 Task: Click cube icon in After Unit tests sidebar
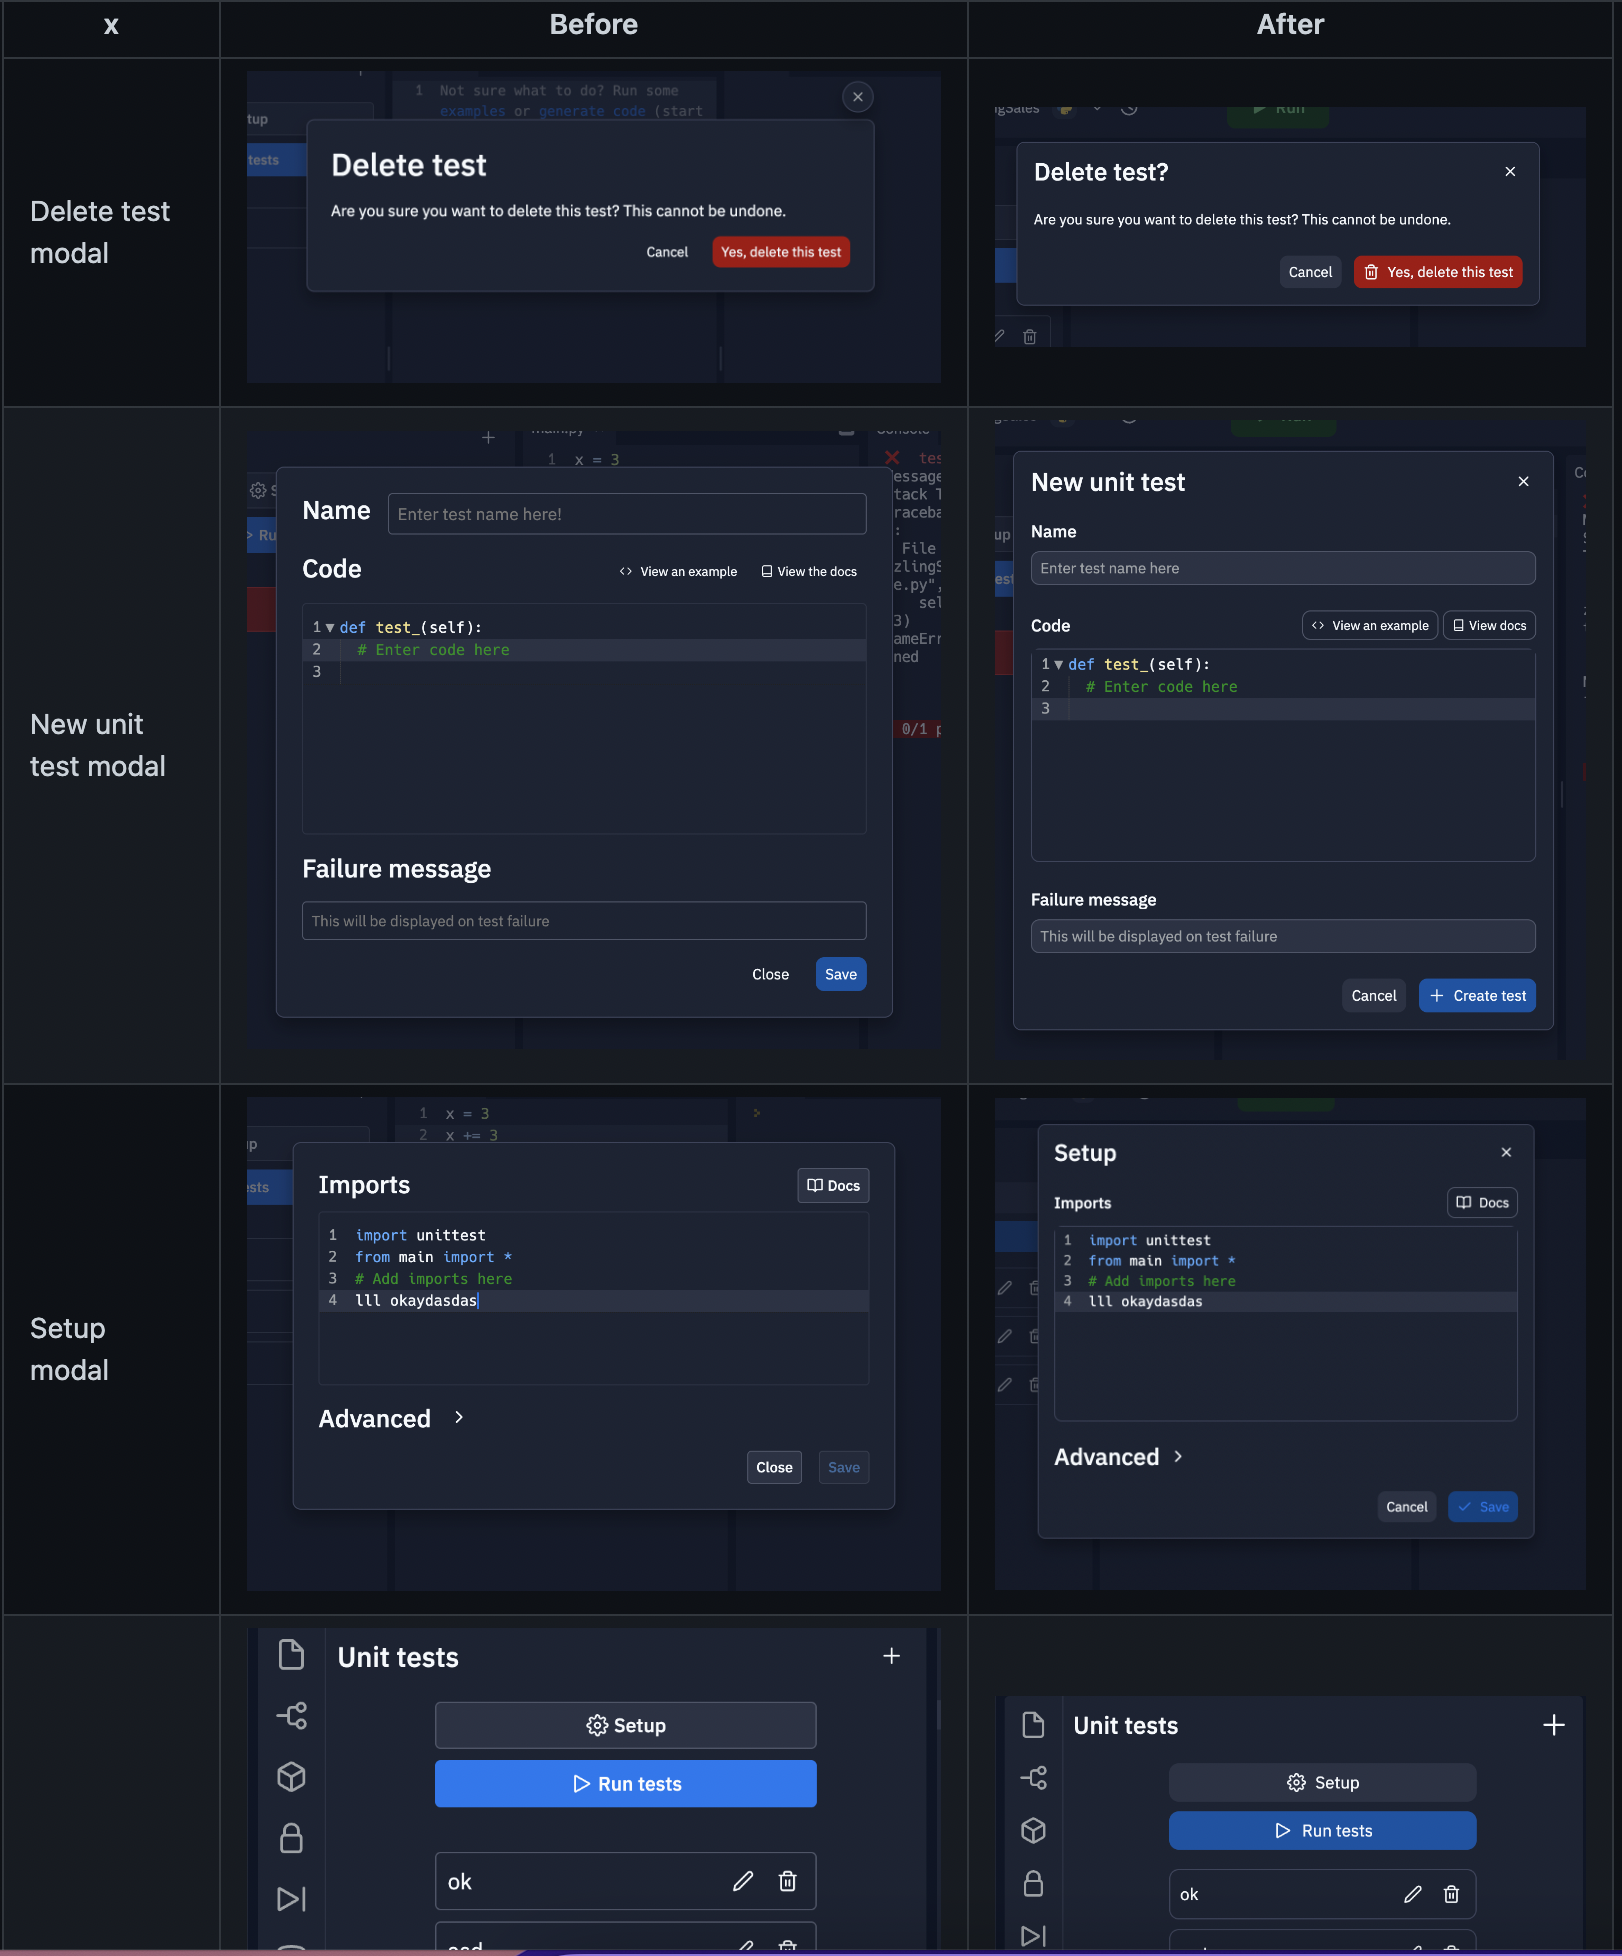tap(1033, 1831)
